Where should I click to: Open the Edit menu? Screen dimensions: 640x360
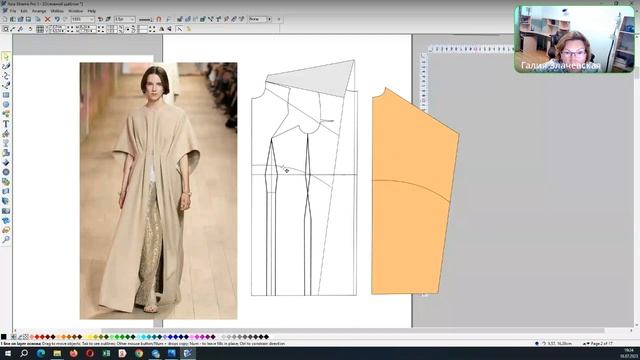point(24,11)
